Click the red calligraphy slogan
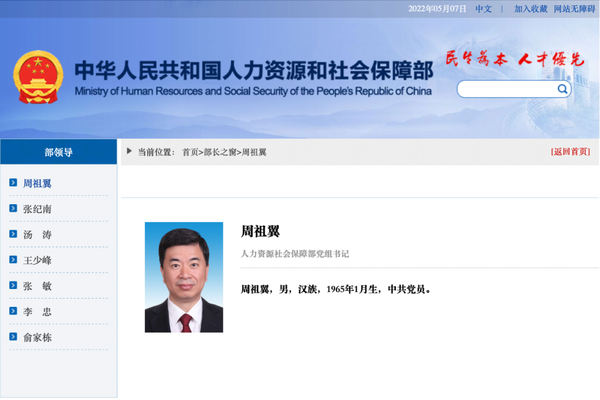 515,59
